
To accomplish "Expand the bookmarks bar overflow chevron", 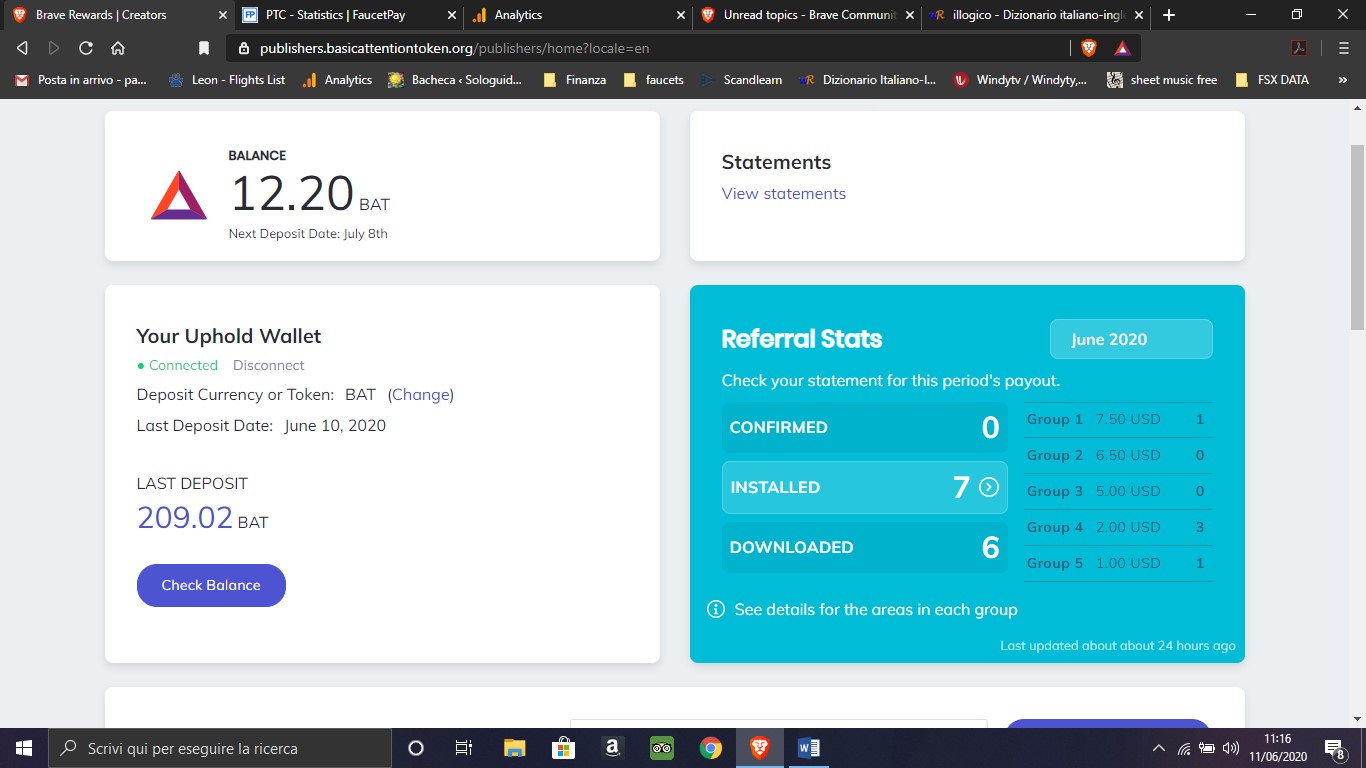I will 1342,80.
